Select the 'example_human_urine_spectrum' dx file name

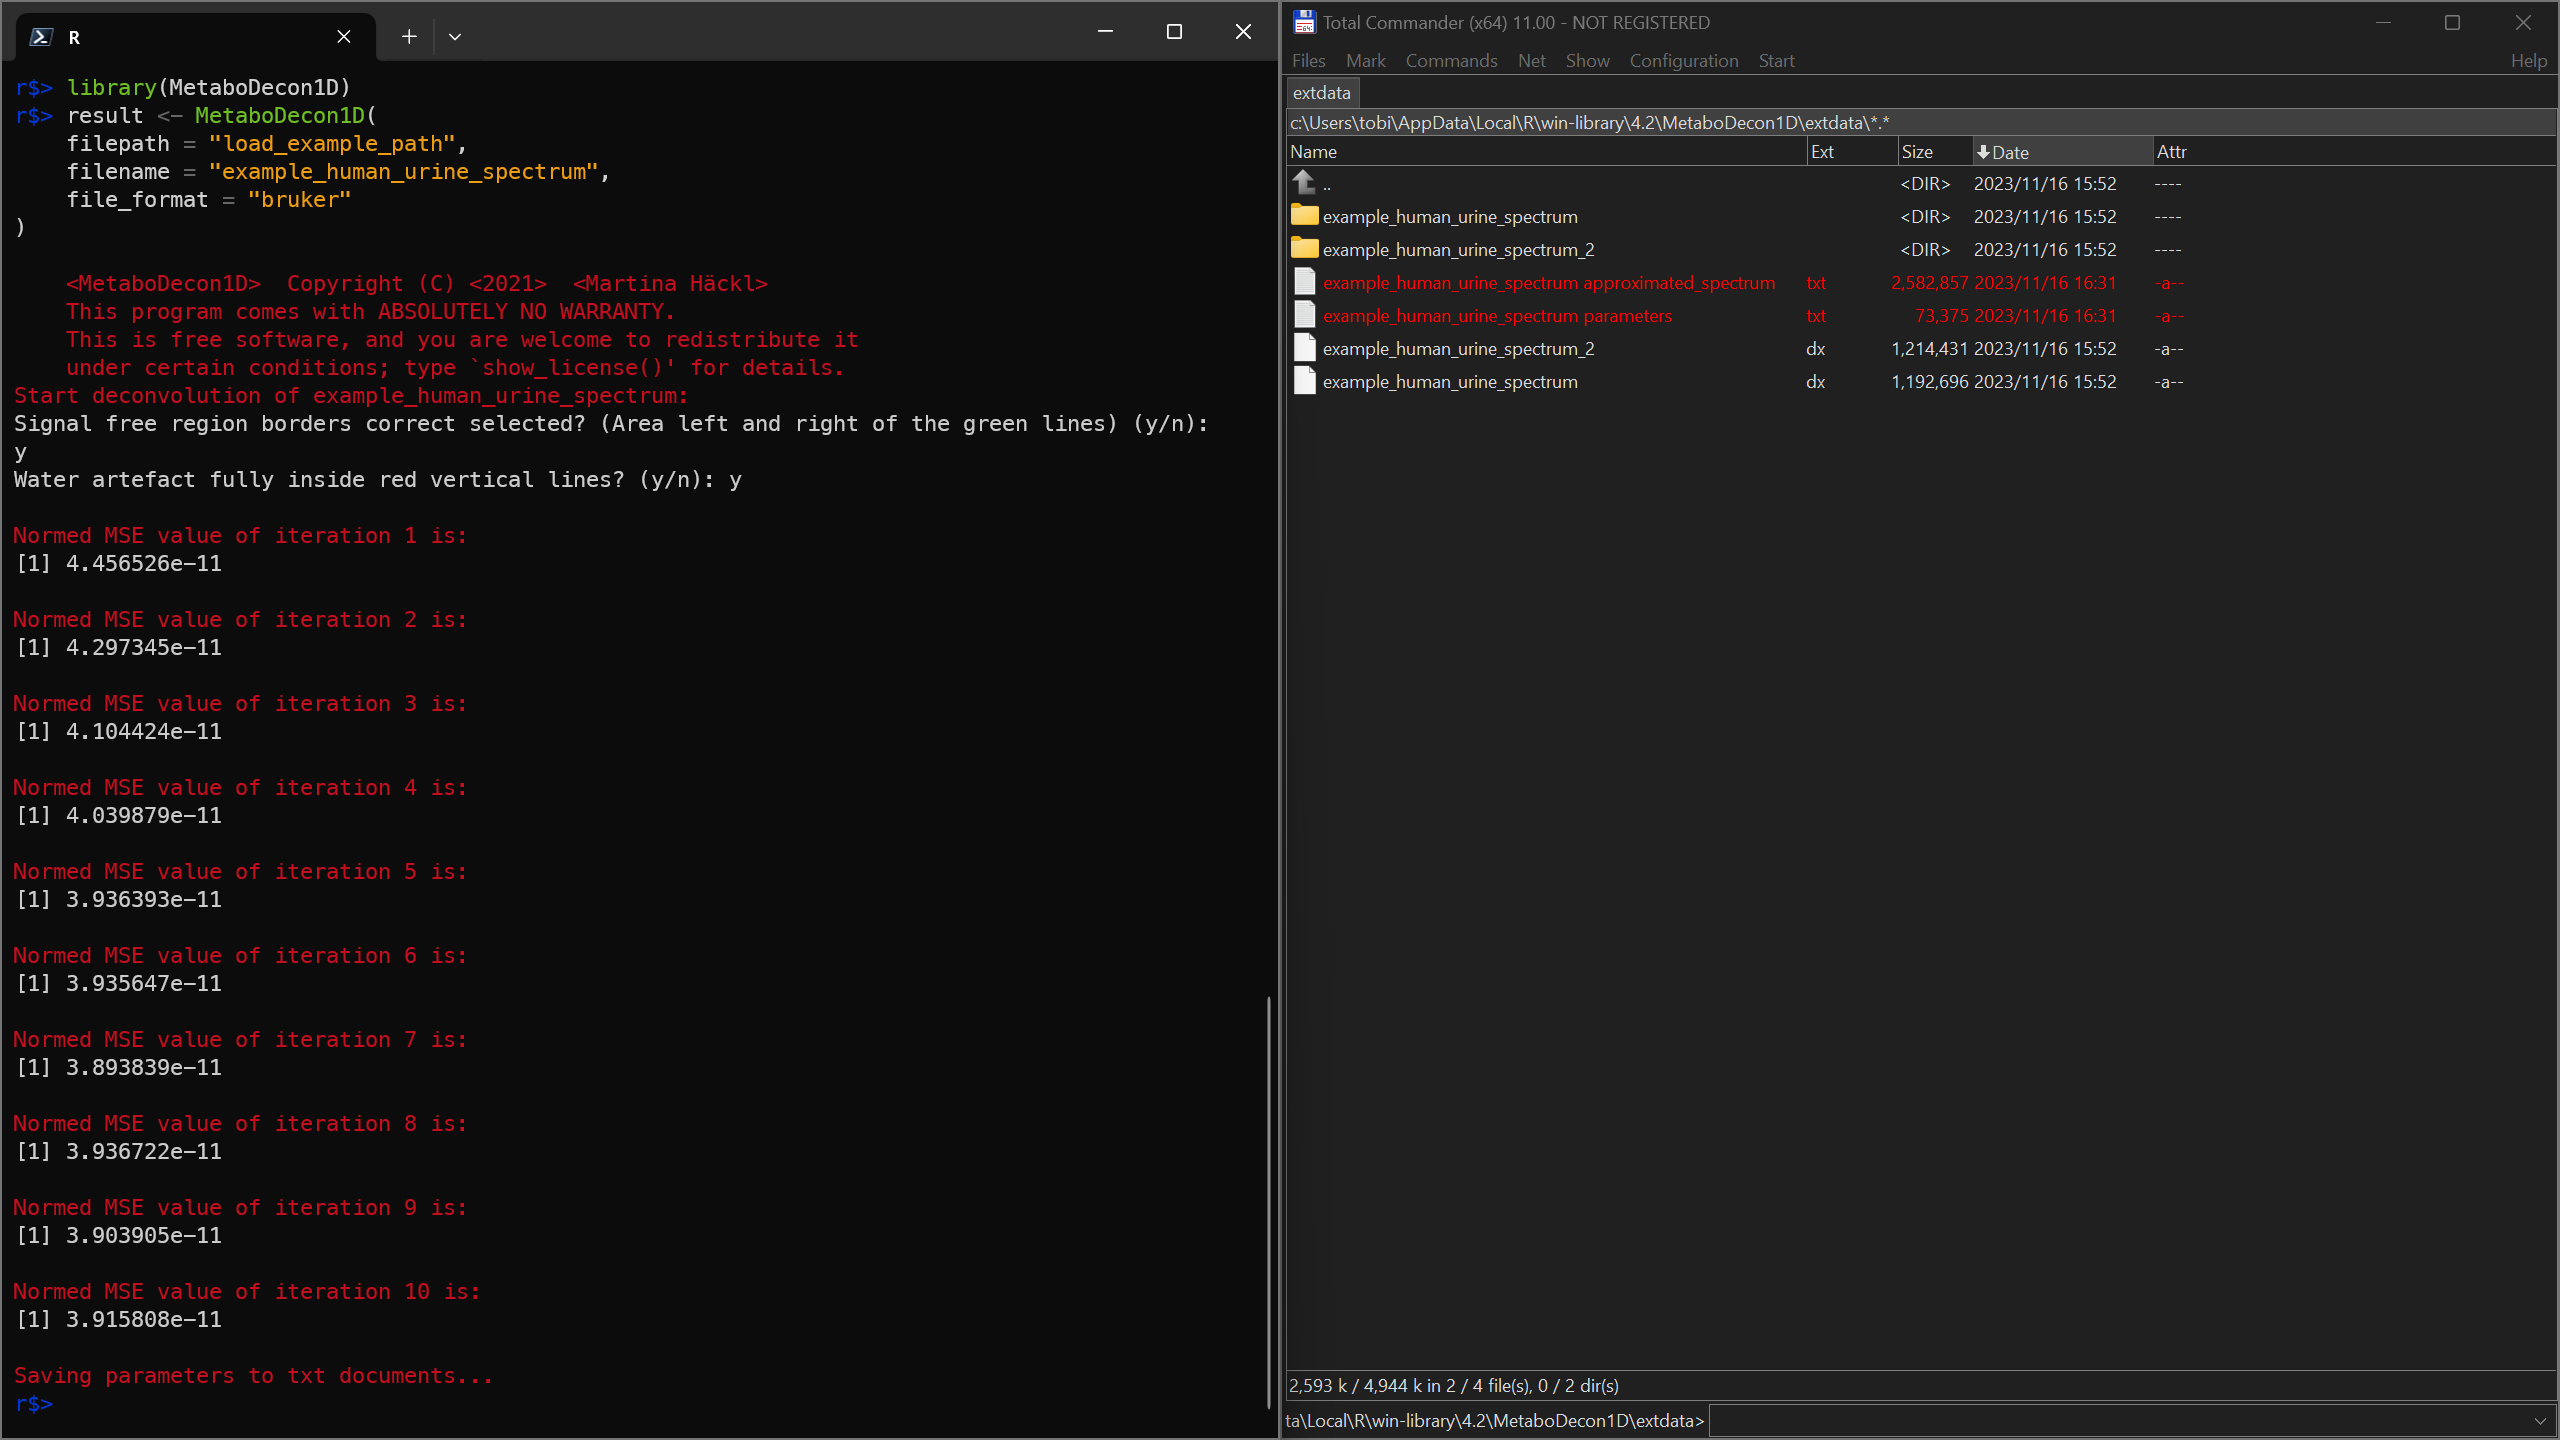[1450, 382]
